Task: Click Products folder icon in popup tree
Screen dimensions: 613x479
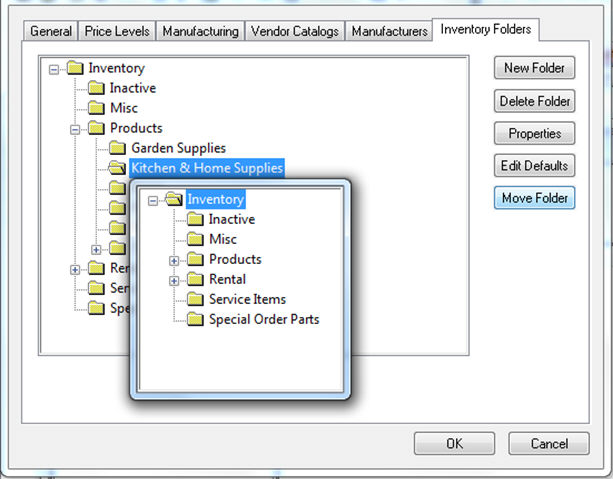Action: pyautogui.click(x=194, y=260)
